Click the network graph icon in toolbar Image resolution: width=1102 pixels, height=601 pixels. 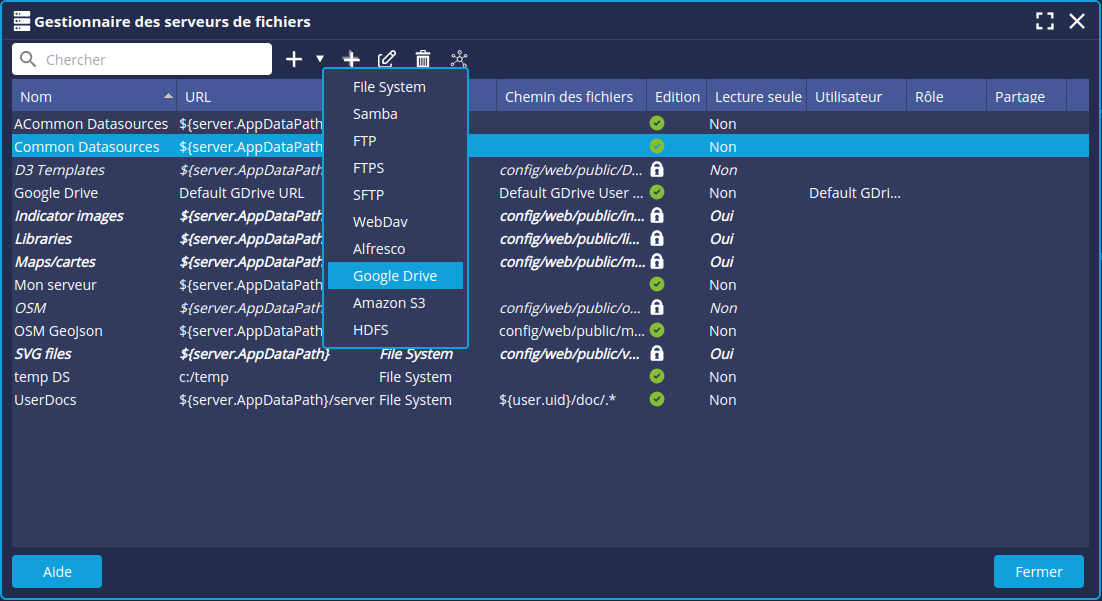coord(459,59)
